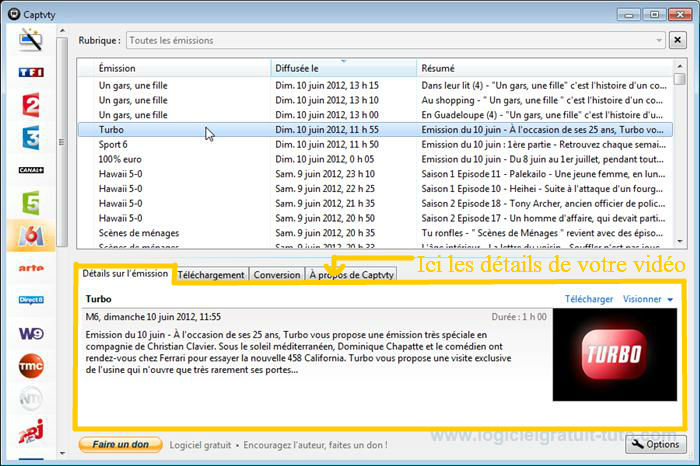Screen dimensions: 700x466
Task: Click the magic wand icon in sidebar
Action: [x=31, y=40]
